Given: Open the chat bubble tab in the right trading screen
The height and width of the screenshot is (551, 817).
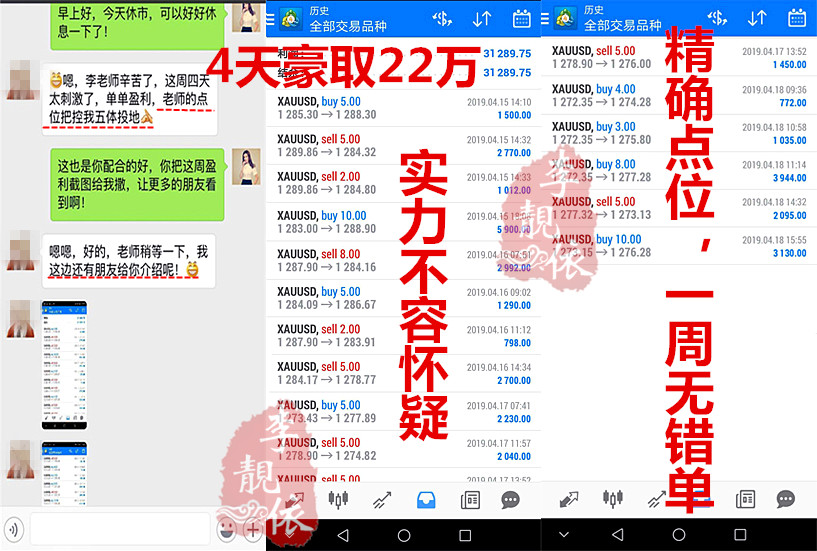Looking at the screenshot, I should tap(786, 498).
